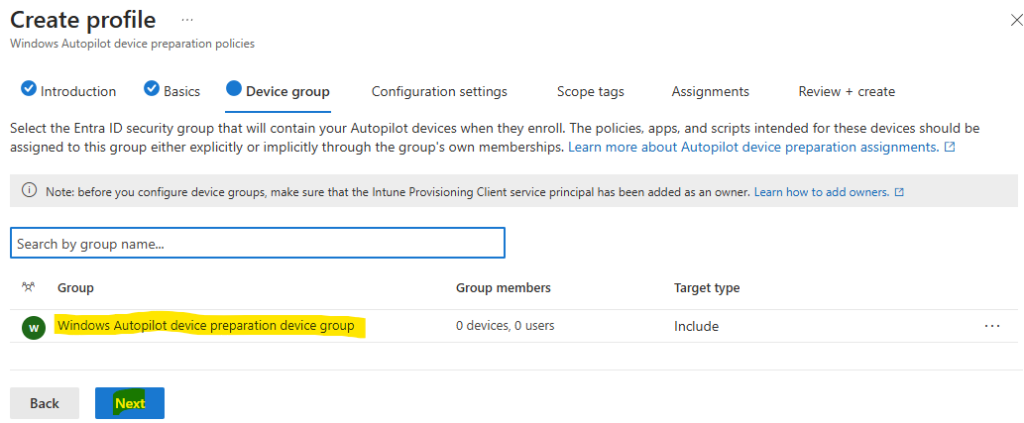Viewport: 1024px width, 423px height.
Task: Click the Device group step circle icon
Action: point(234,88)
